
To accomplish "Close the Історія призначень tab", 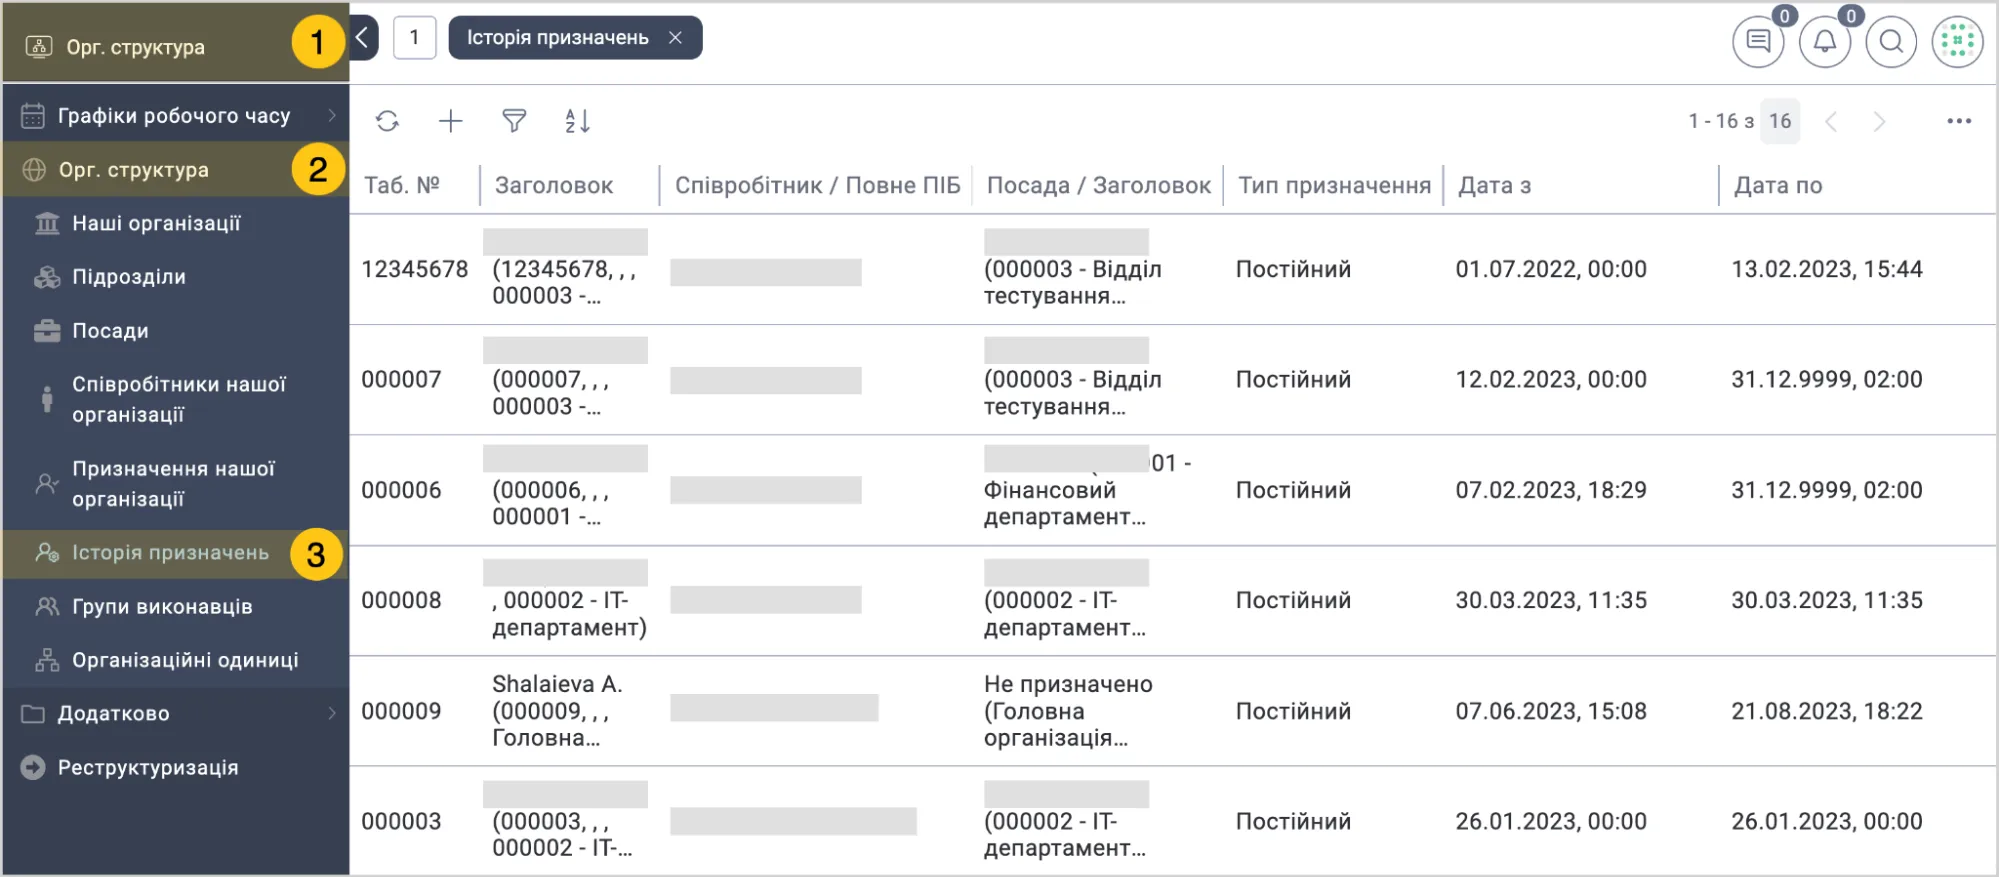I will [x=676, y=38].
